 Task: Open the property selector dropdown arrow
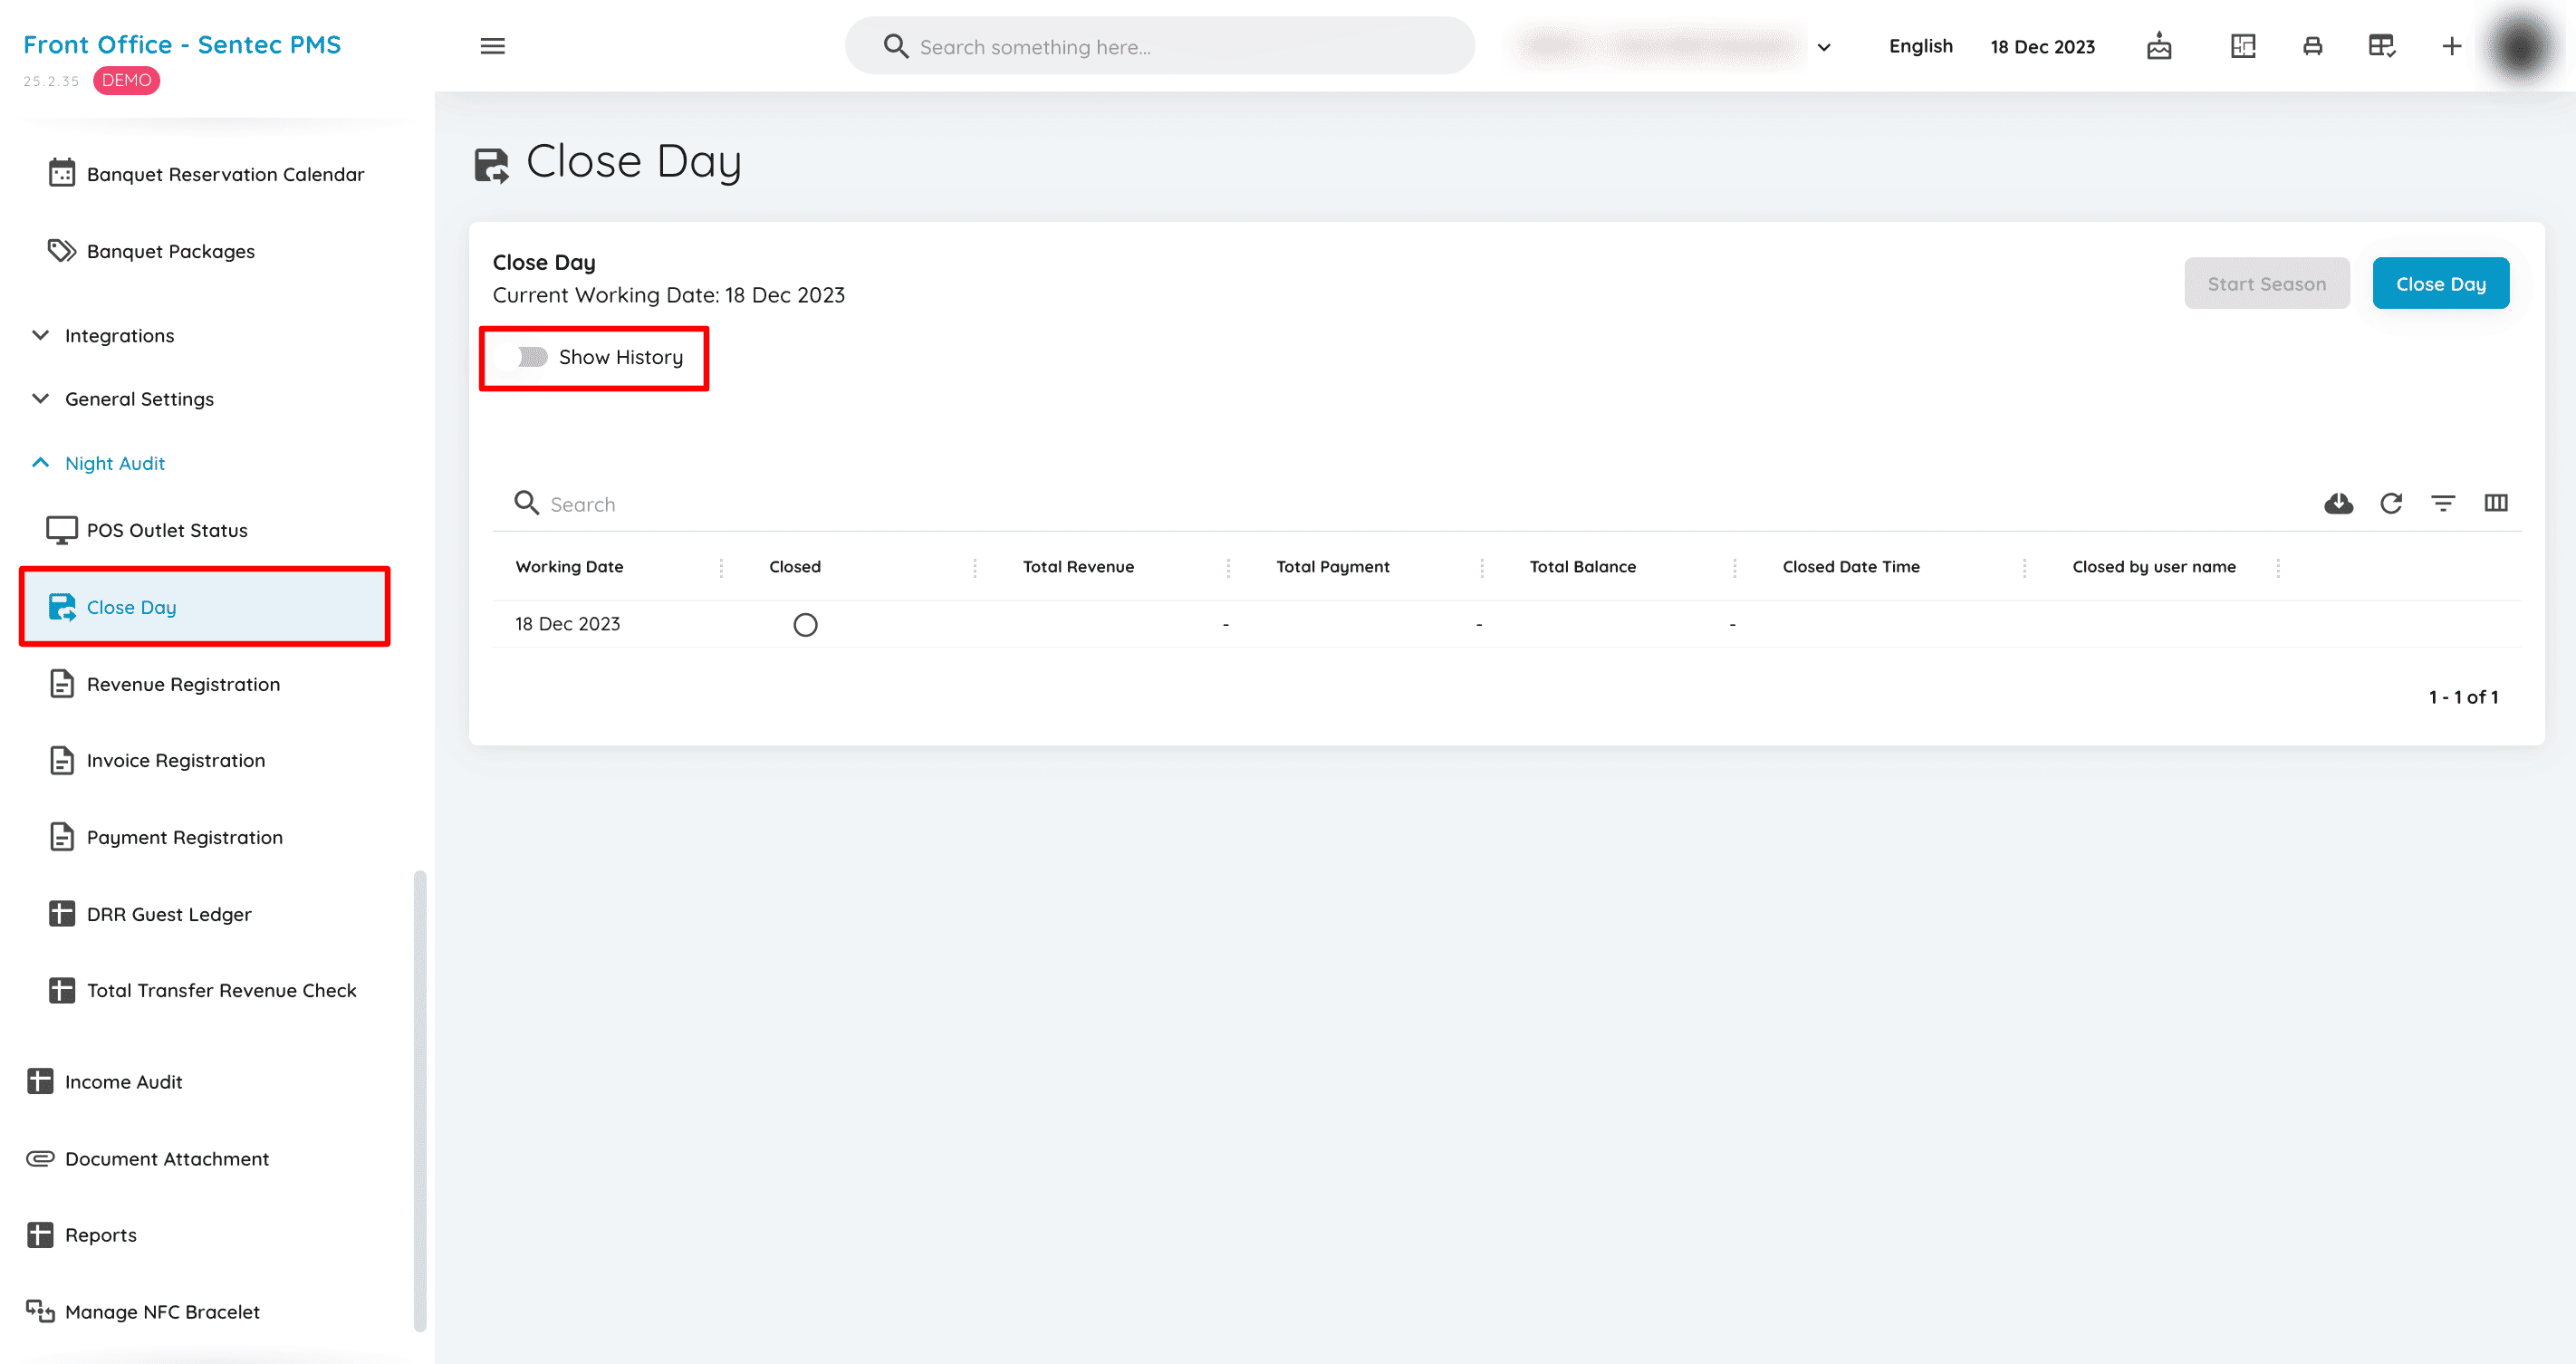pos(1824,47)
